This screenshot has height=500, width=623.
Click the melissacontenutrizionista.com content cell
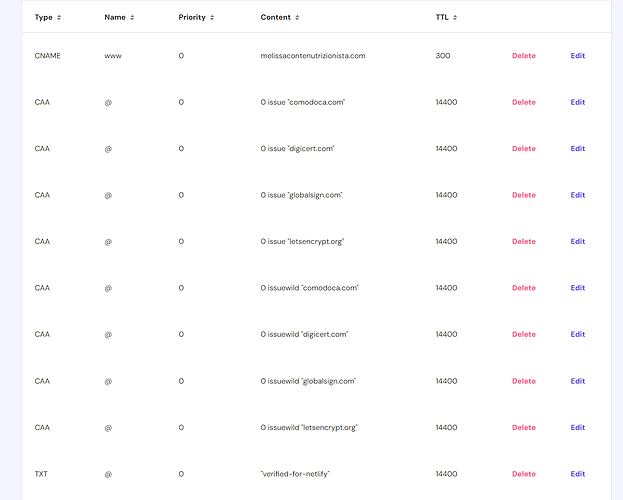pyautogui.click(x=313, y=56)
